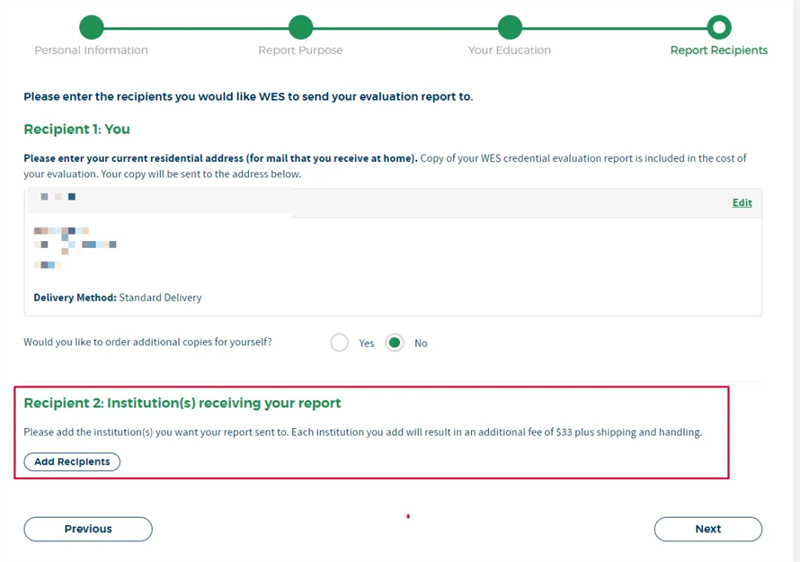Click the Delivery Method: Standard Delivery text

(118, 298)
